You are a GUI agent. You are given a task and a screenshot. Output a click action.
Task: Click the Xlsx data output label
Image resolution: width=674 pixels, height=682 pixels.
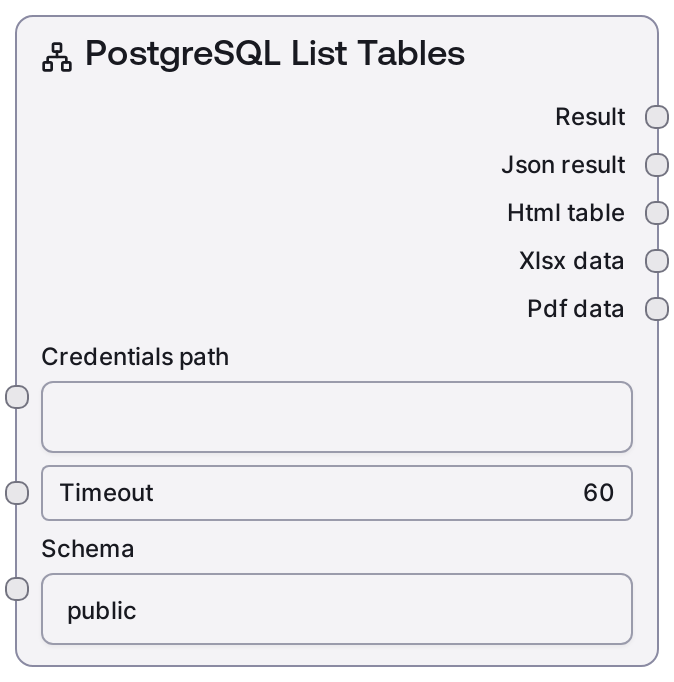pyautogui.click(x=572, y=261)
